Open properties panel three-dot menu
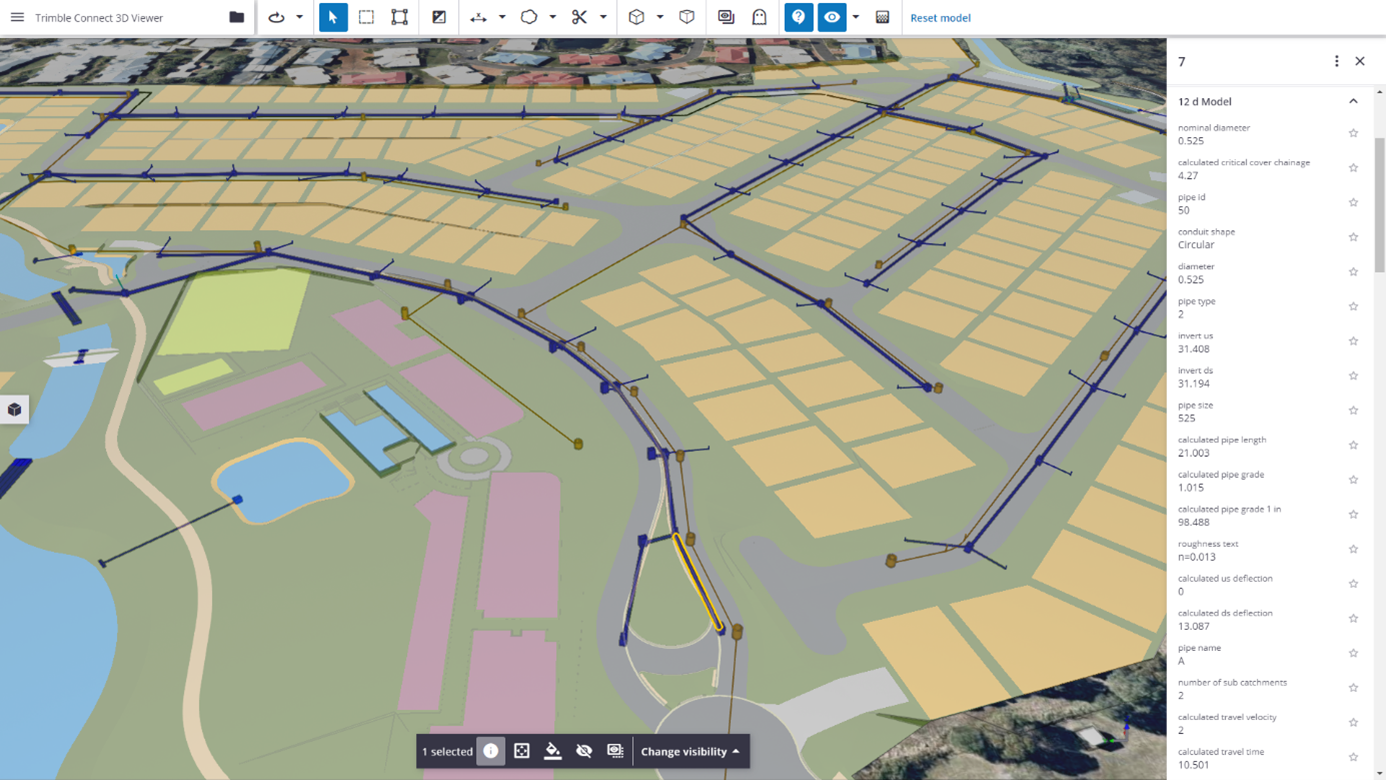The height and width of the screenshot is (780, 1386). [1337, 61]
